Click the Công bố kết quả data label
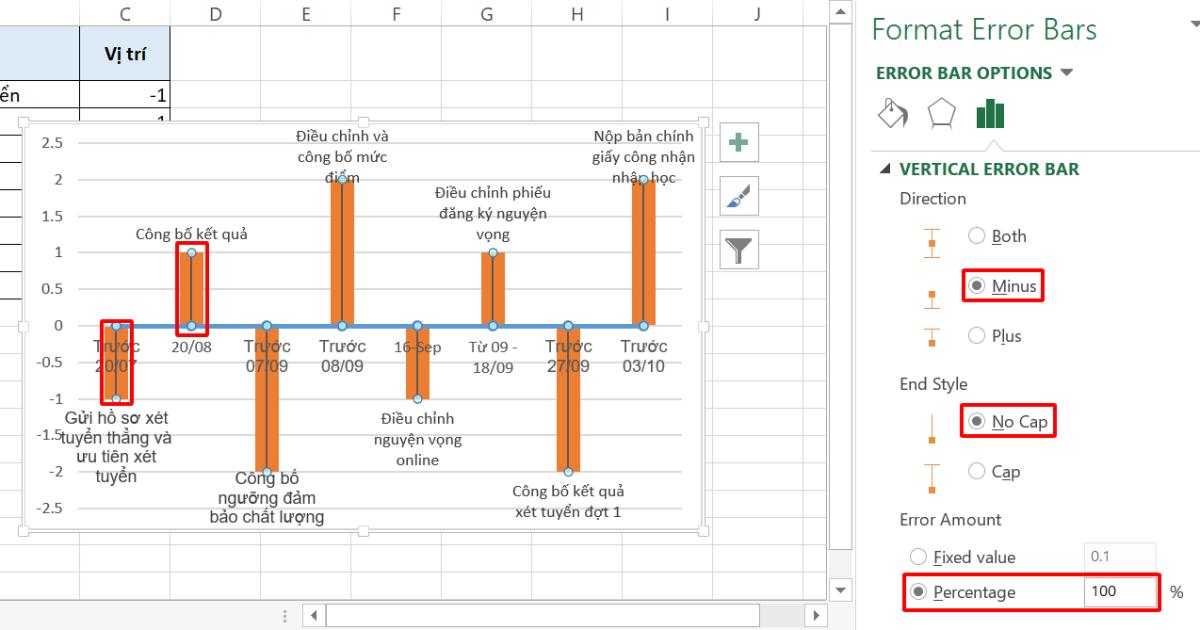 (190, 232)
